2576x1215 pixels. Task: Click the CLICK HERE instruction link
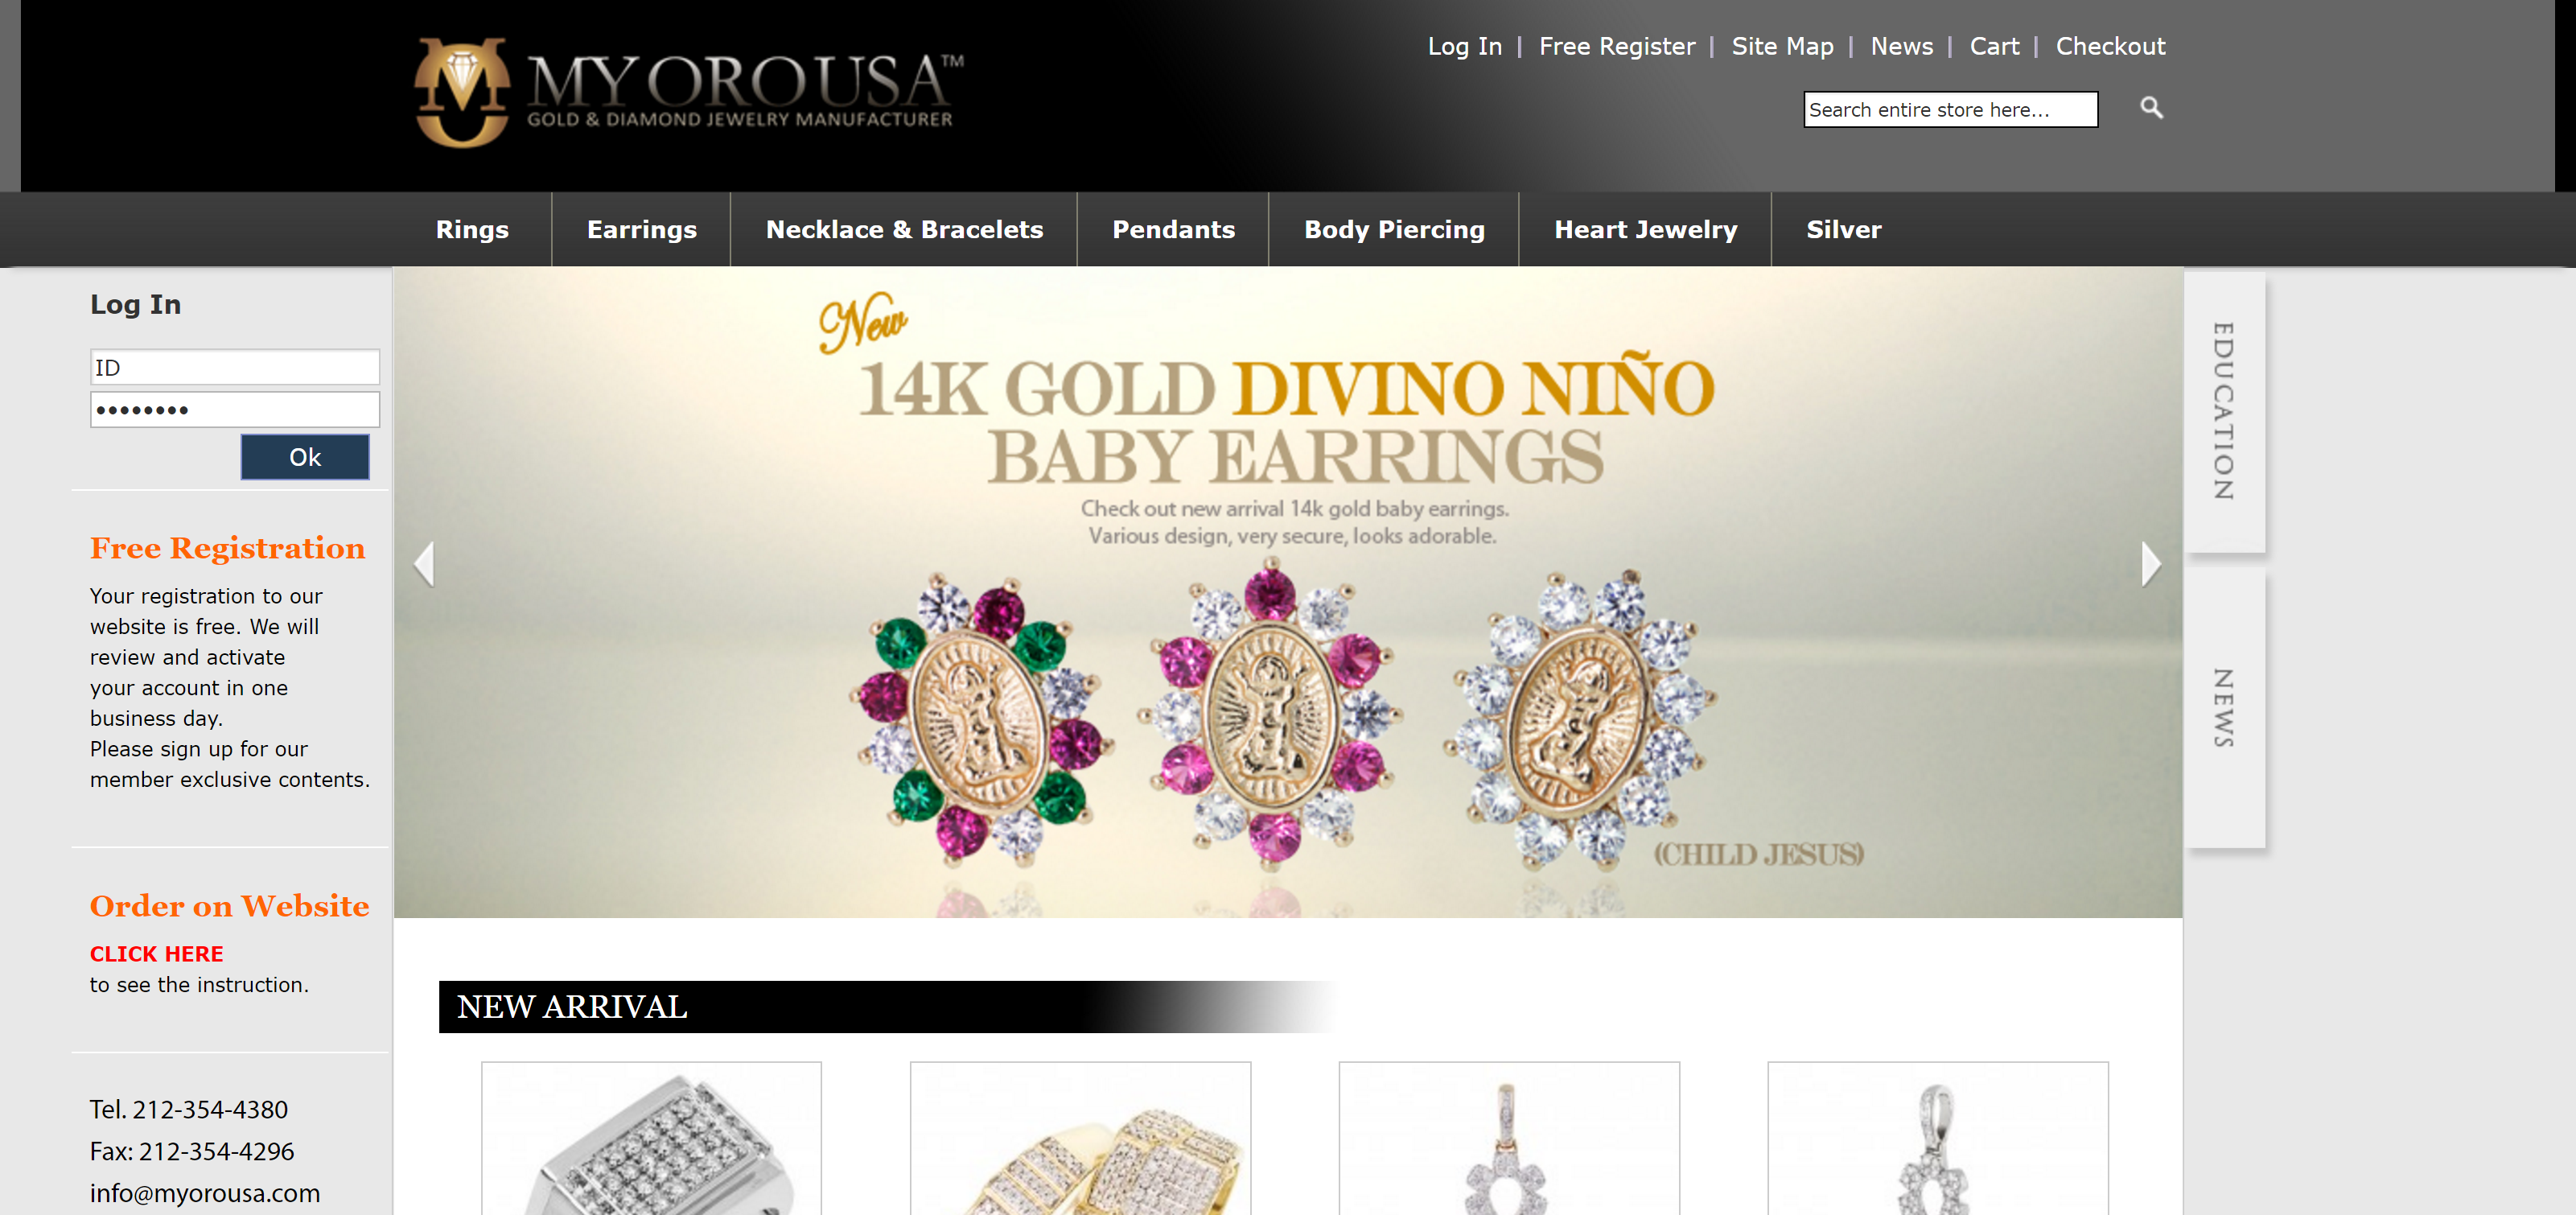(157, 954)
